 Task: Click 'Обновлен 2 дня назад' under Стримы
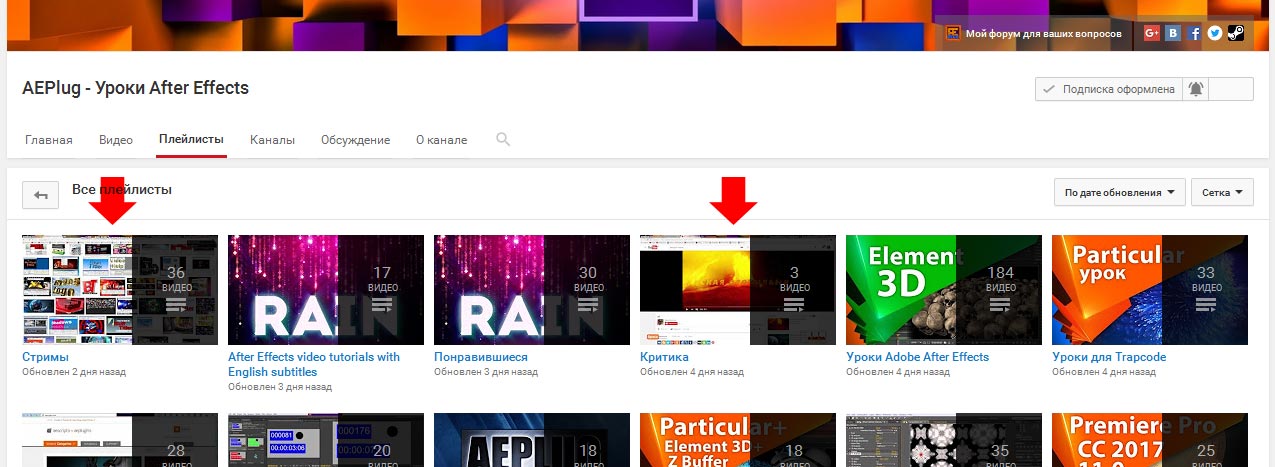point(74,372)
